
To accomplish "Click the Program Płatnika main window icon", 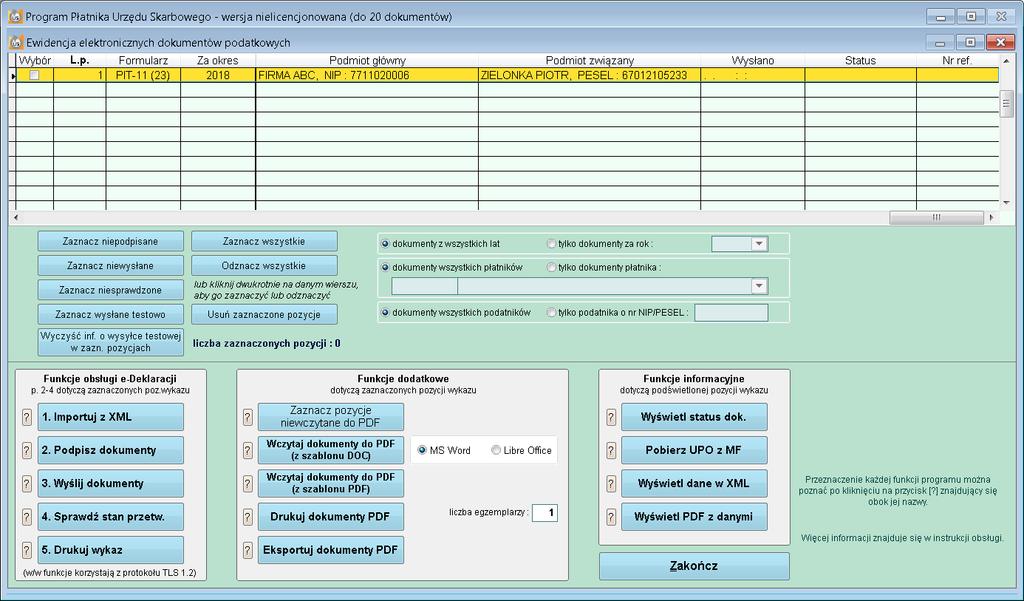I will click(16, 16).
